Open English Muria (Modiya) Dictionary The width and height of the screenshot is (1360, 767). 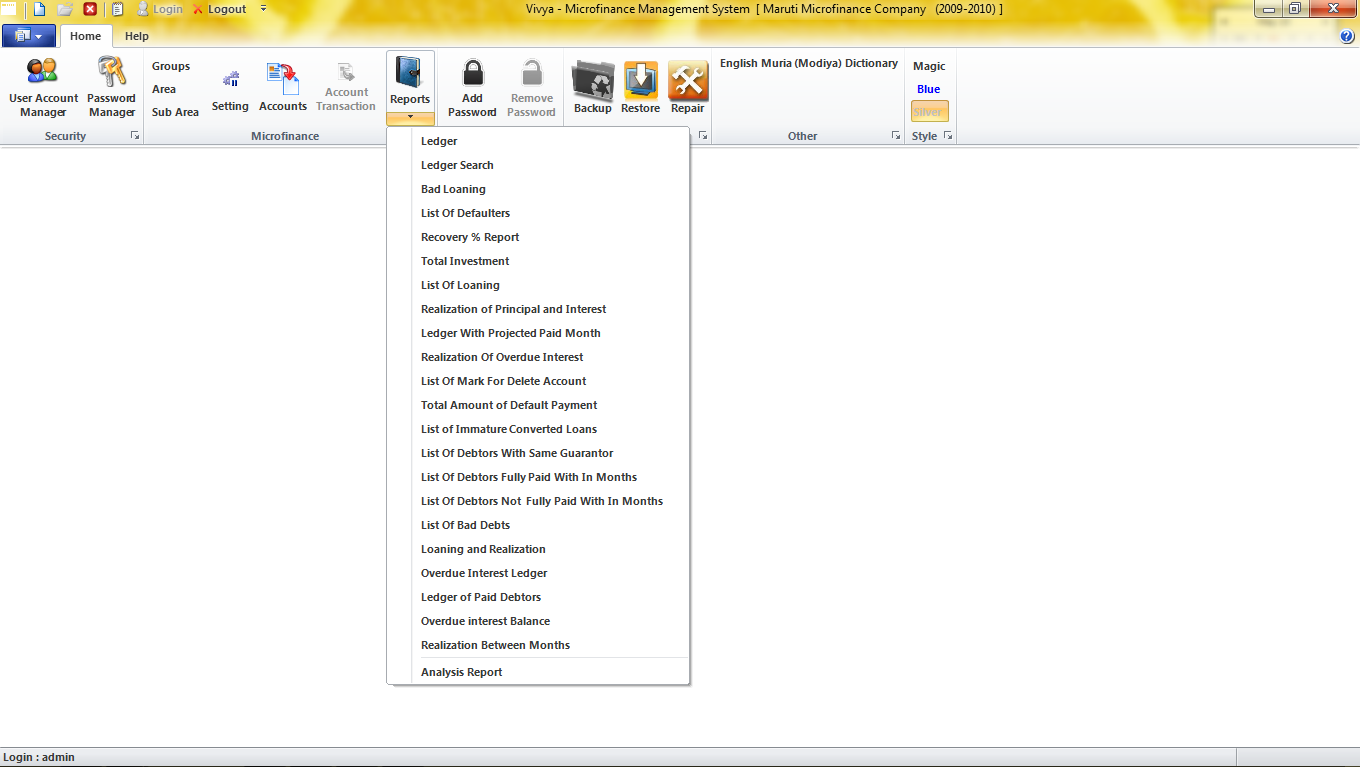[808, 63]
